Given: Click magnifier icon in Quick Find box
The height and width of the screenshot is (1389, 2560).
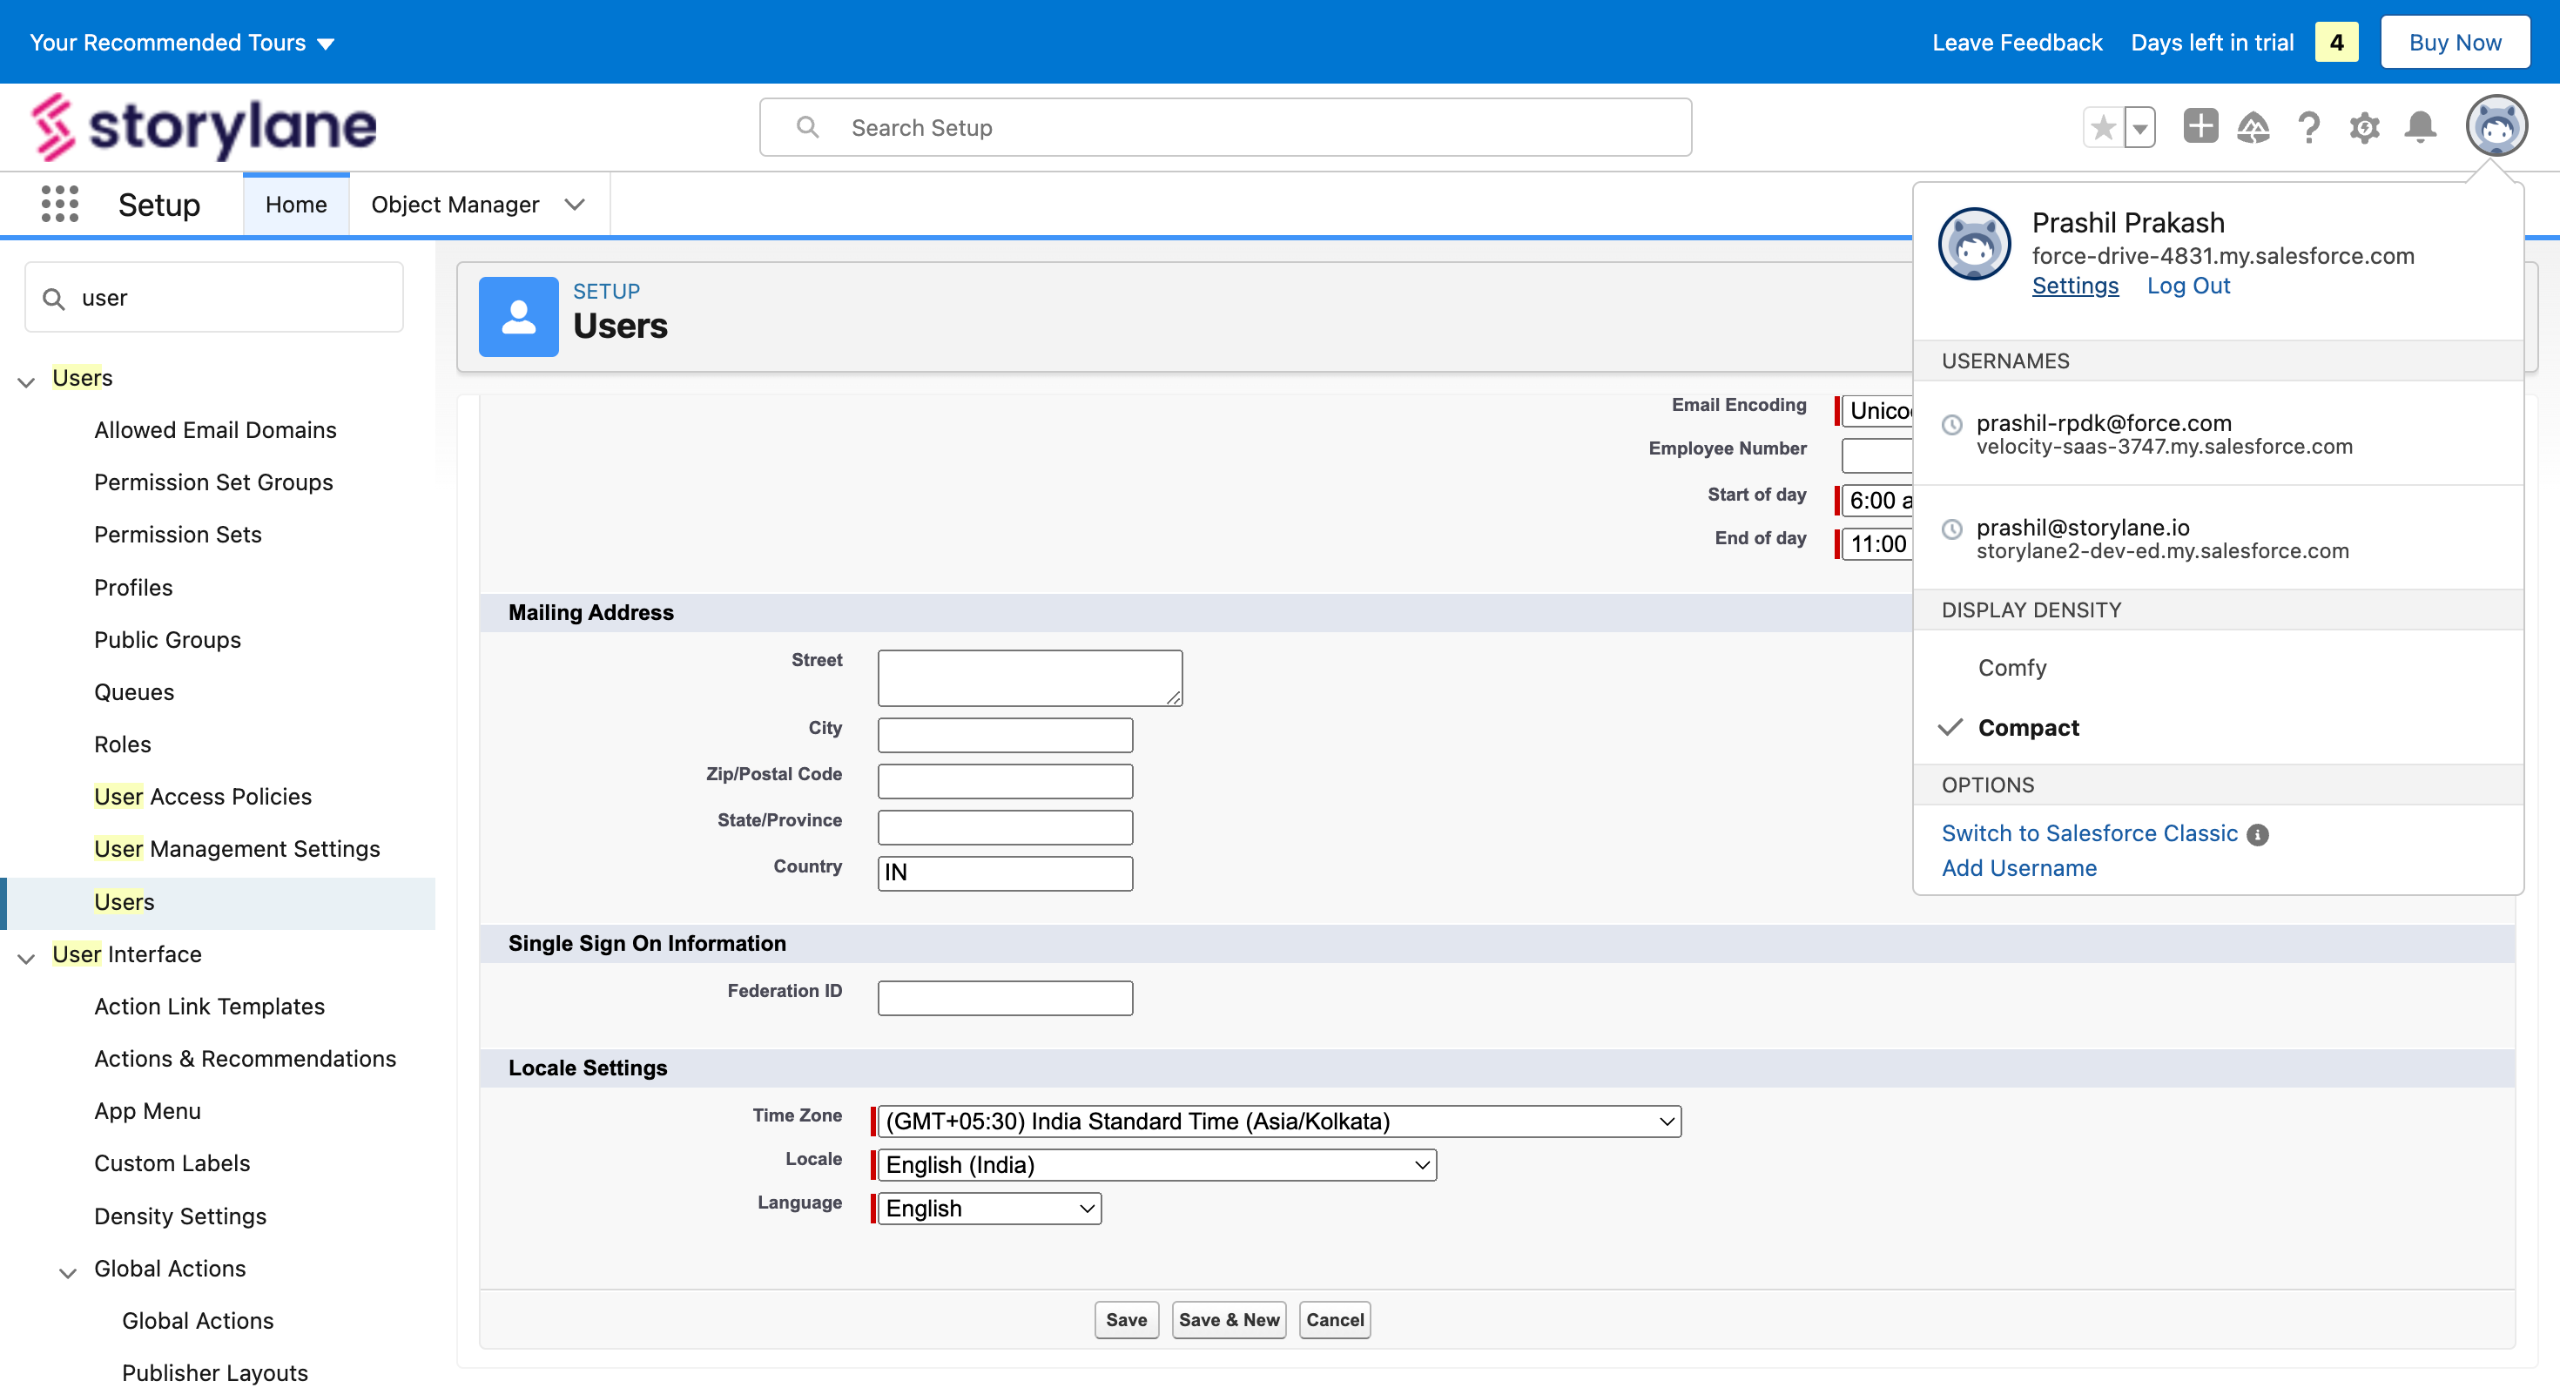Looking at the screenshot, I should coord(54,299).
